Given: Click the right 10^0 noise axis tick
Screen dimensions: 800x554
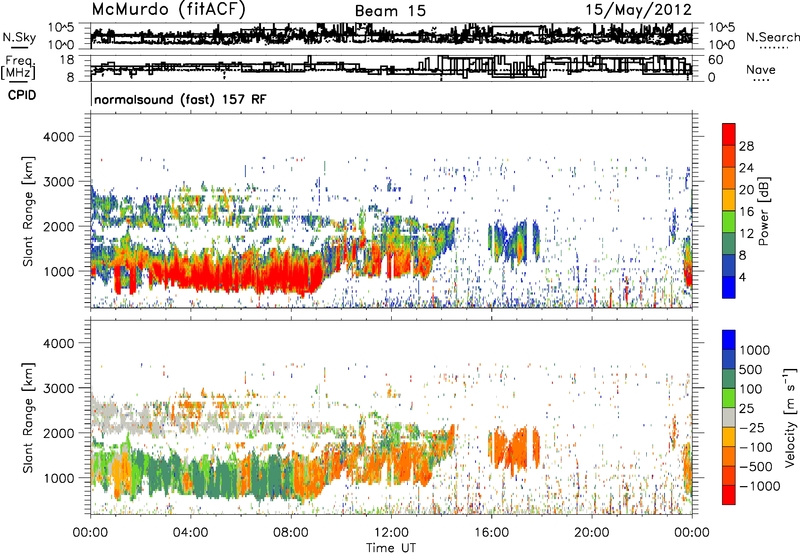Looking at the screenshot, I should click(x=722, y=45).
